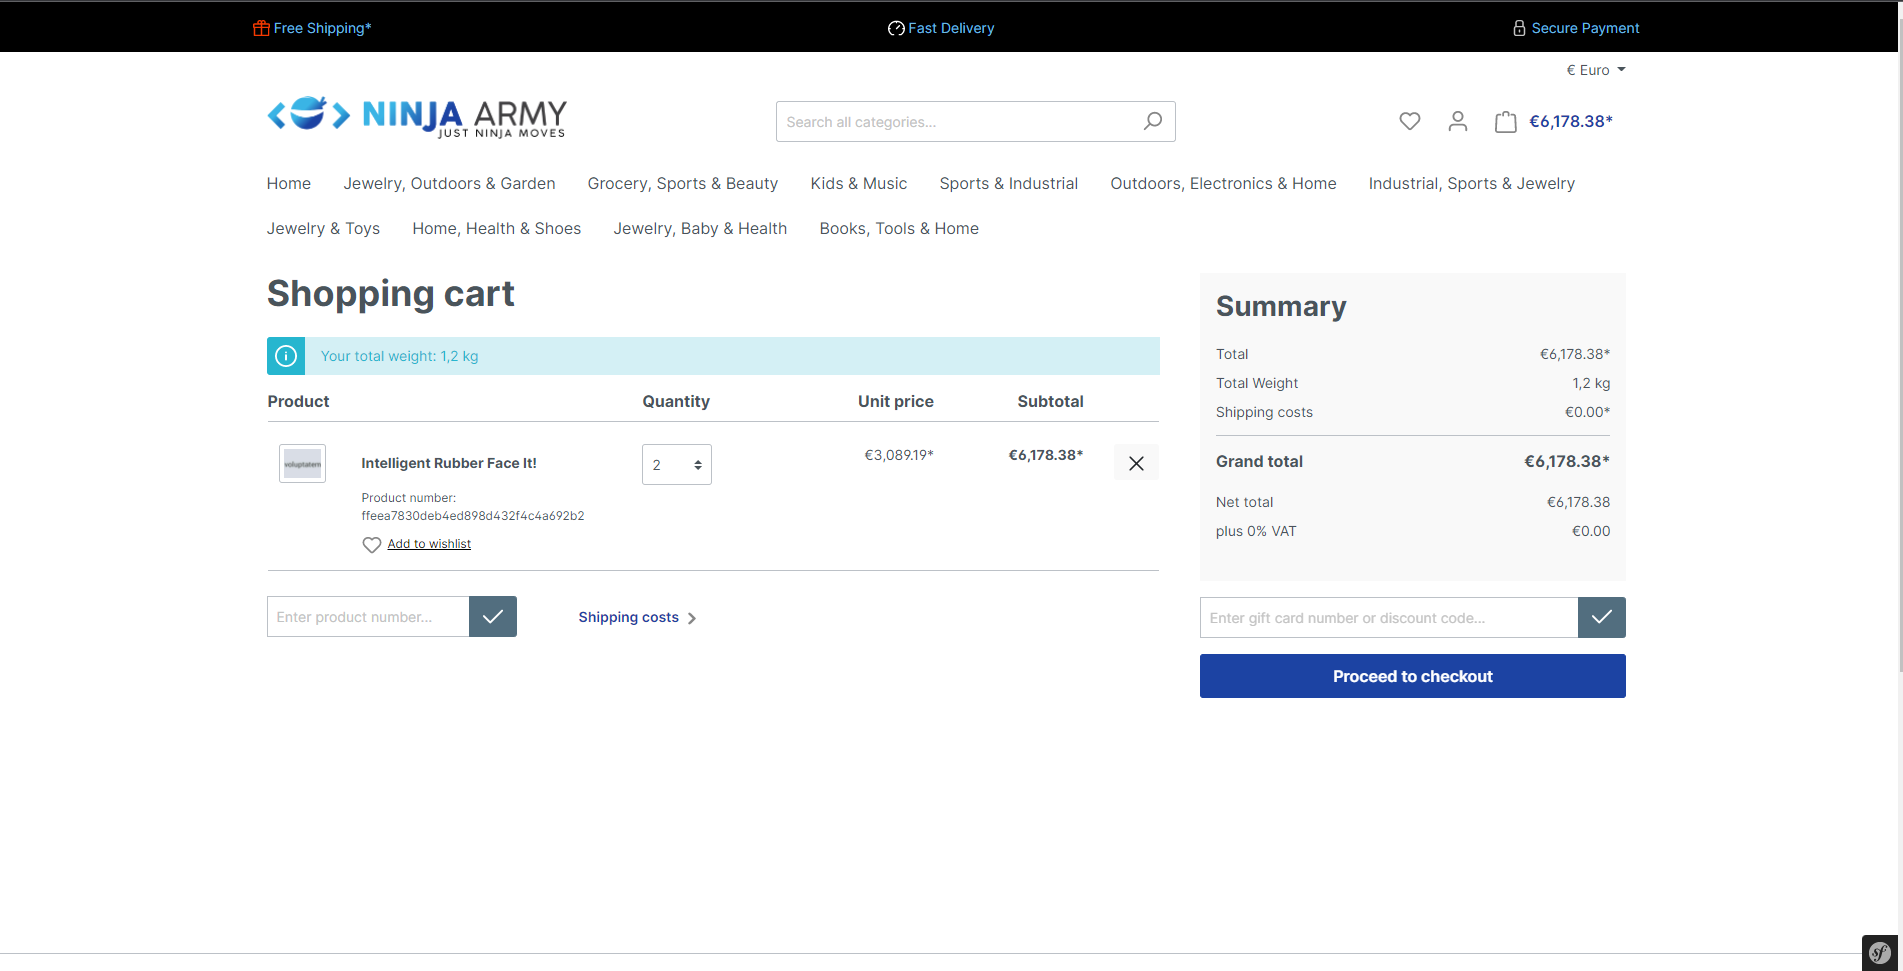Click the Grand total value in Summary
This screenshot has height=971, width=1903.
(x=1567, y=461)
